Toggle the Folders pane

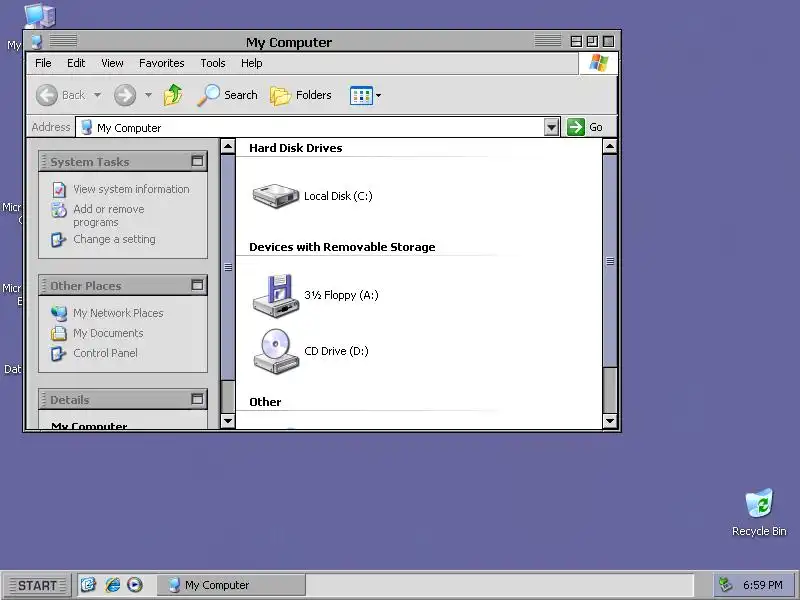point(301,95)
